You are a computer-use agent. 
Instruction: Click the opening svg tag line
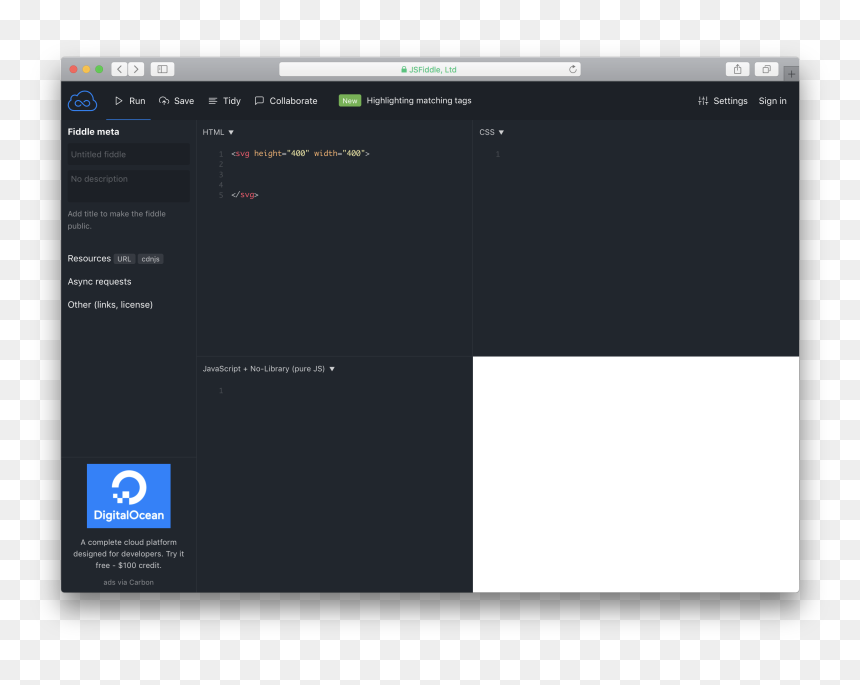click(x=300, y=154)
